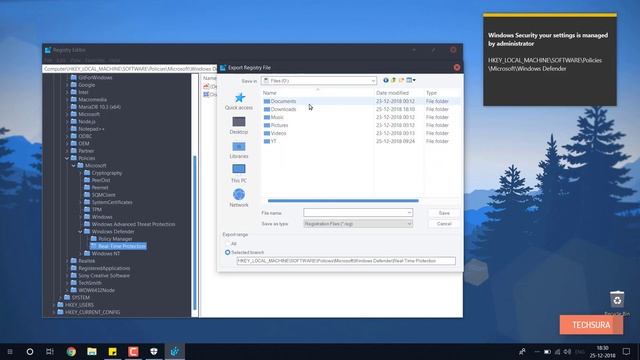This screenshot has width=640, height=360.
Task: Click the Cancel button
Action: click(444, 224)
